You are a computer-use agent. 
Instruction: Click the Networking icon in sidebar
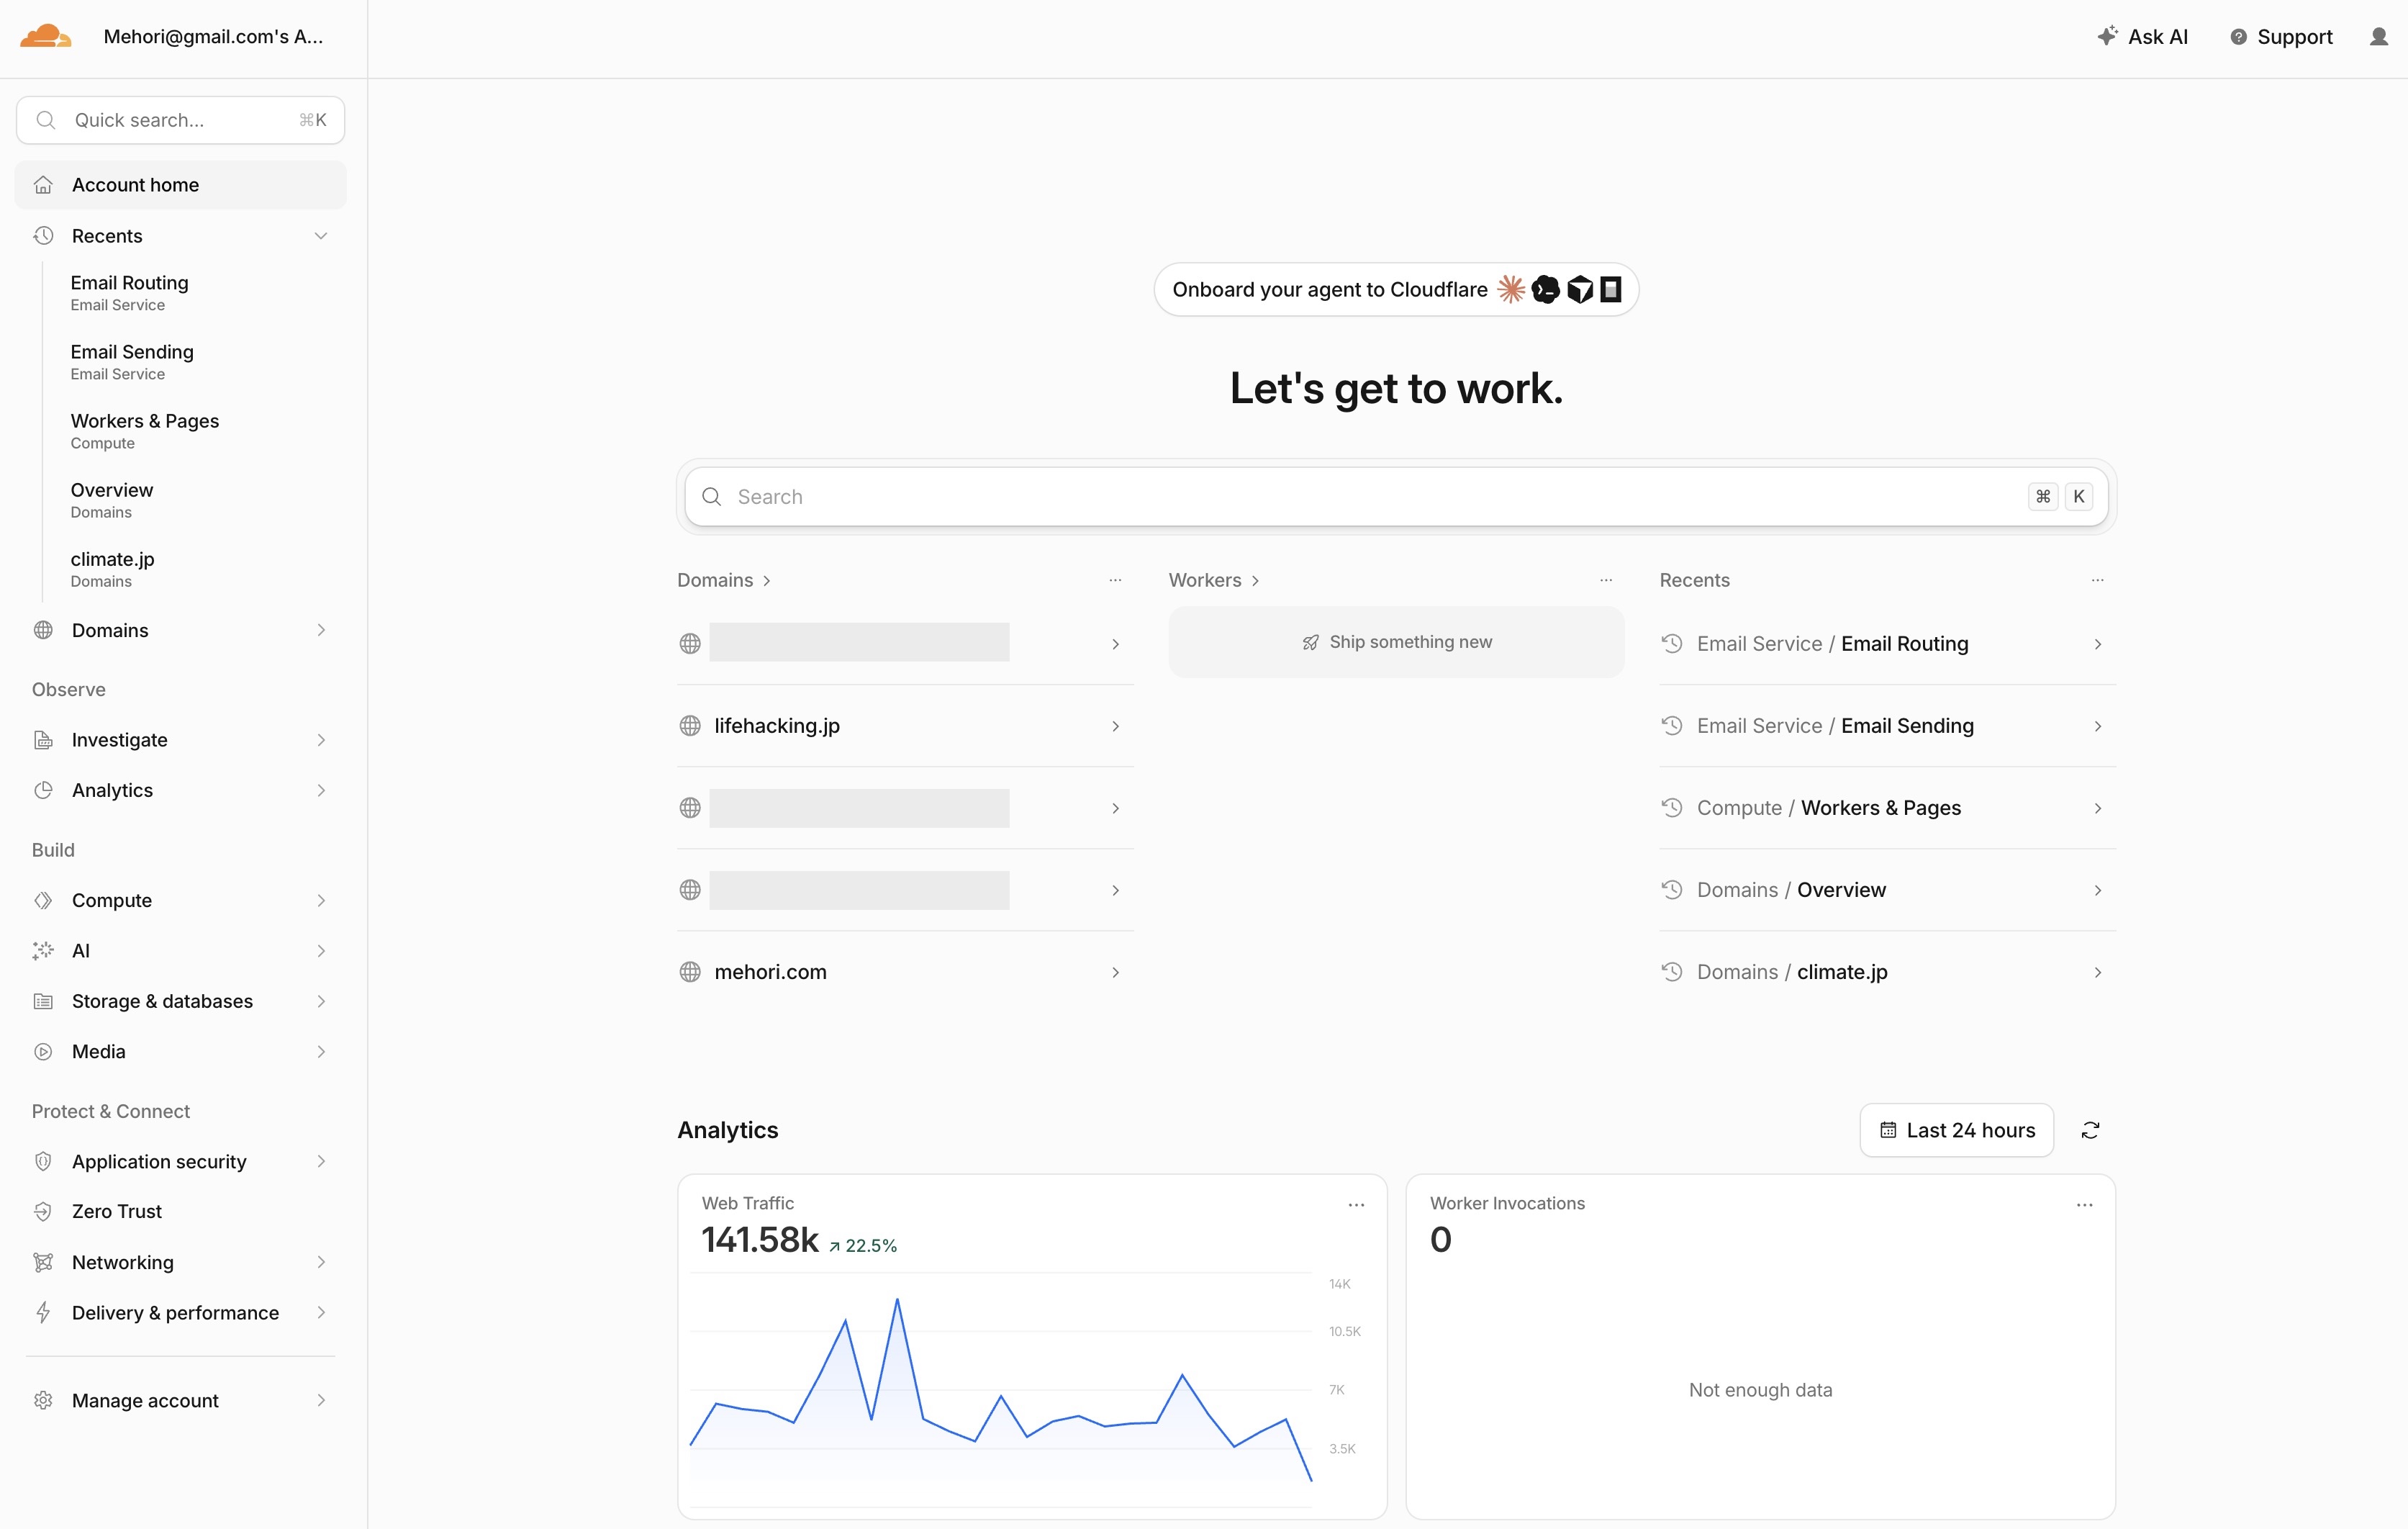coord(43,1262)
